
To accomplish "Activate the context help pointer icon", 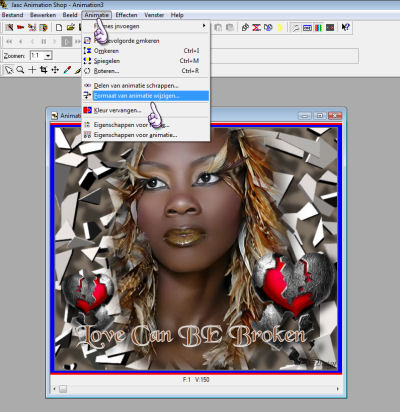I will pyautogui.click(x=346, y=27).
